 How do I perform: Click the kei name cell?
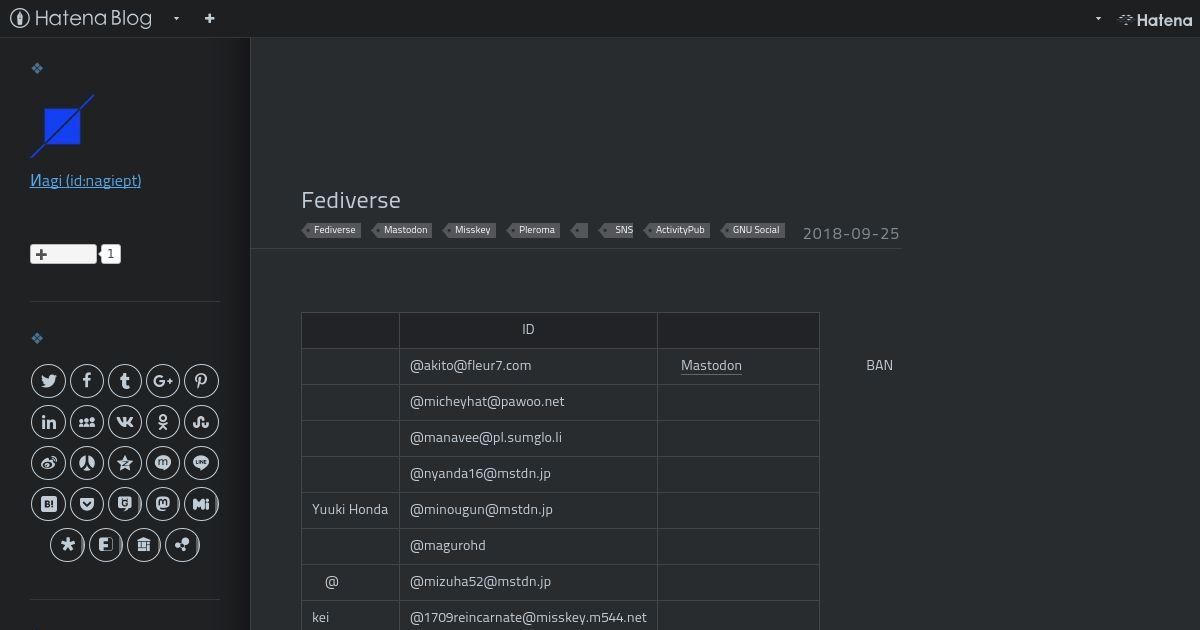350,616
